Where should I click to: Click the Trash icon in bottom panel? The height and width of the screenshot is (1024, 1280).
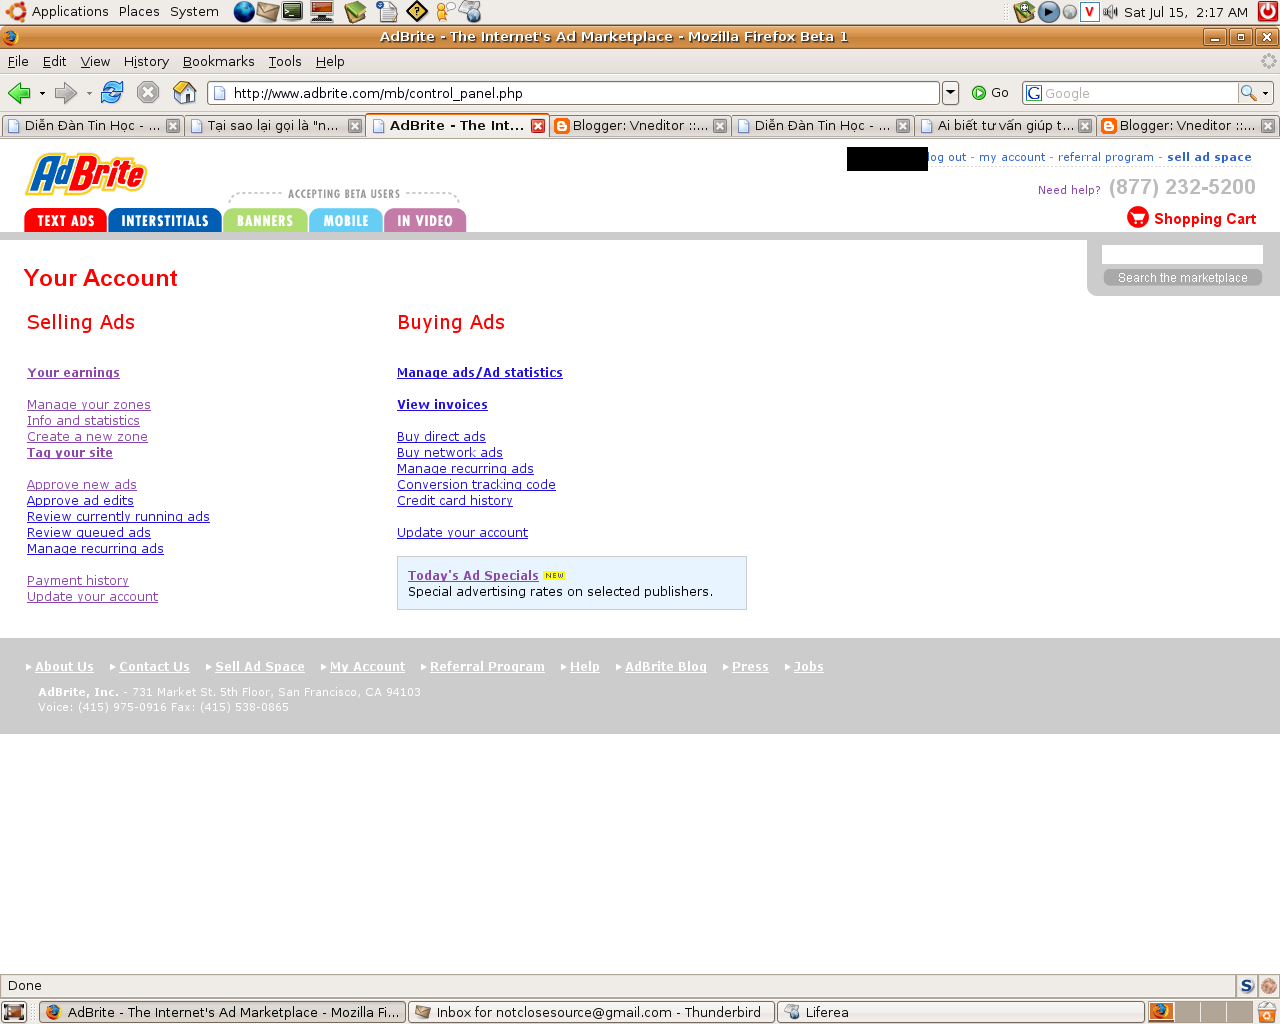(1267, 1012)
